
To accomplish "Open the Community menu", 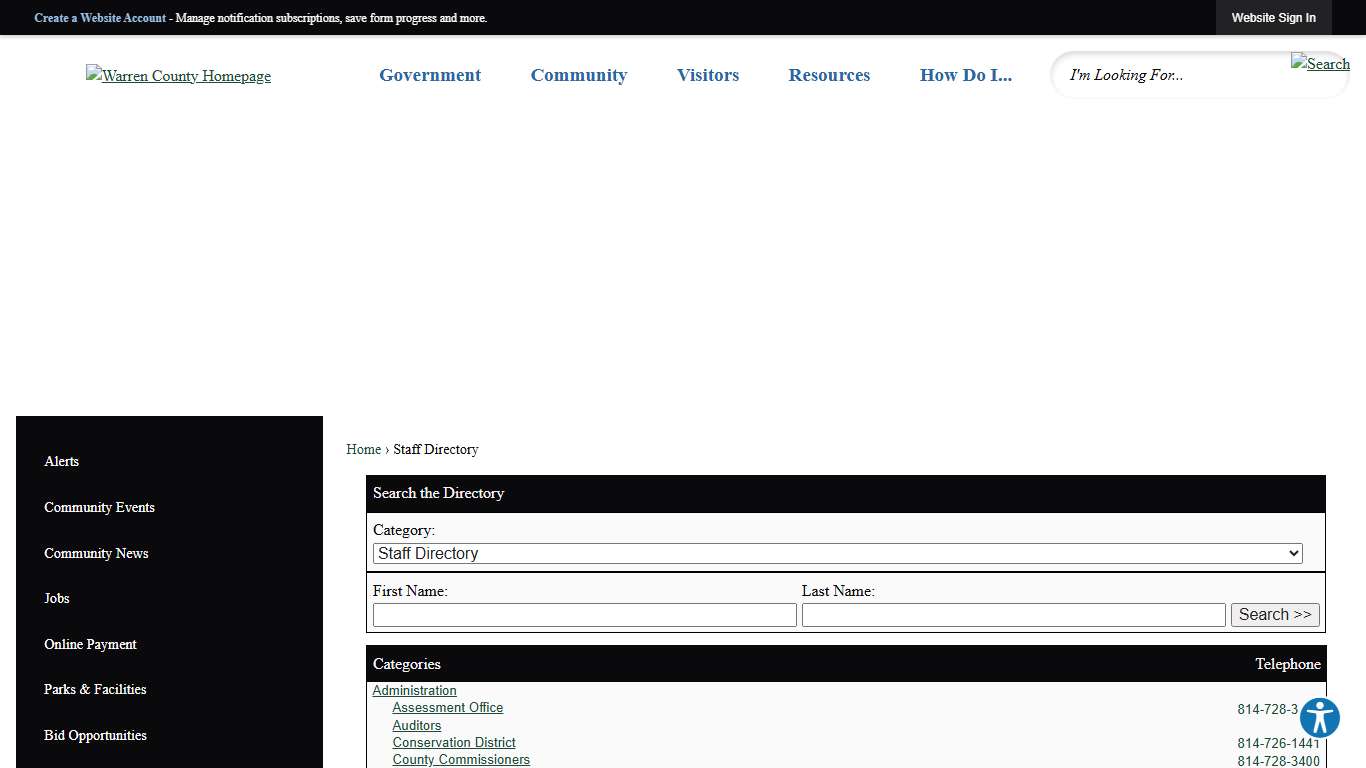I will [578, 75].
